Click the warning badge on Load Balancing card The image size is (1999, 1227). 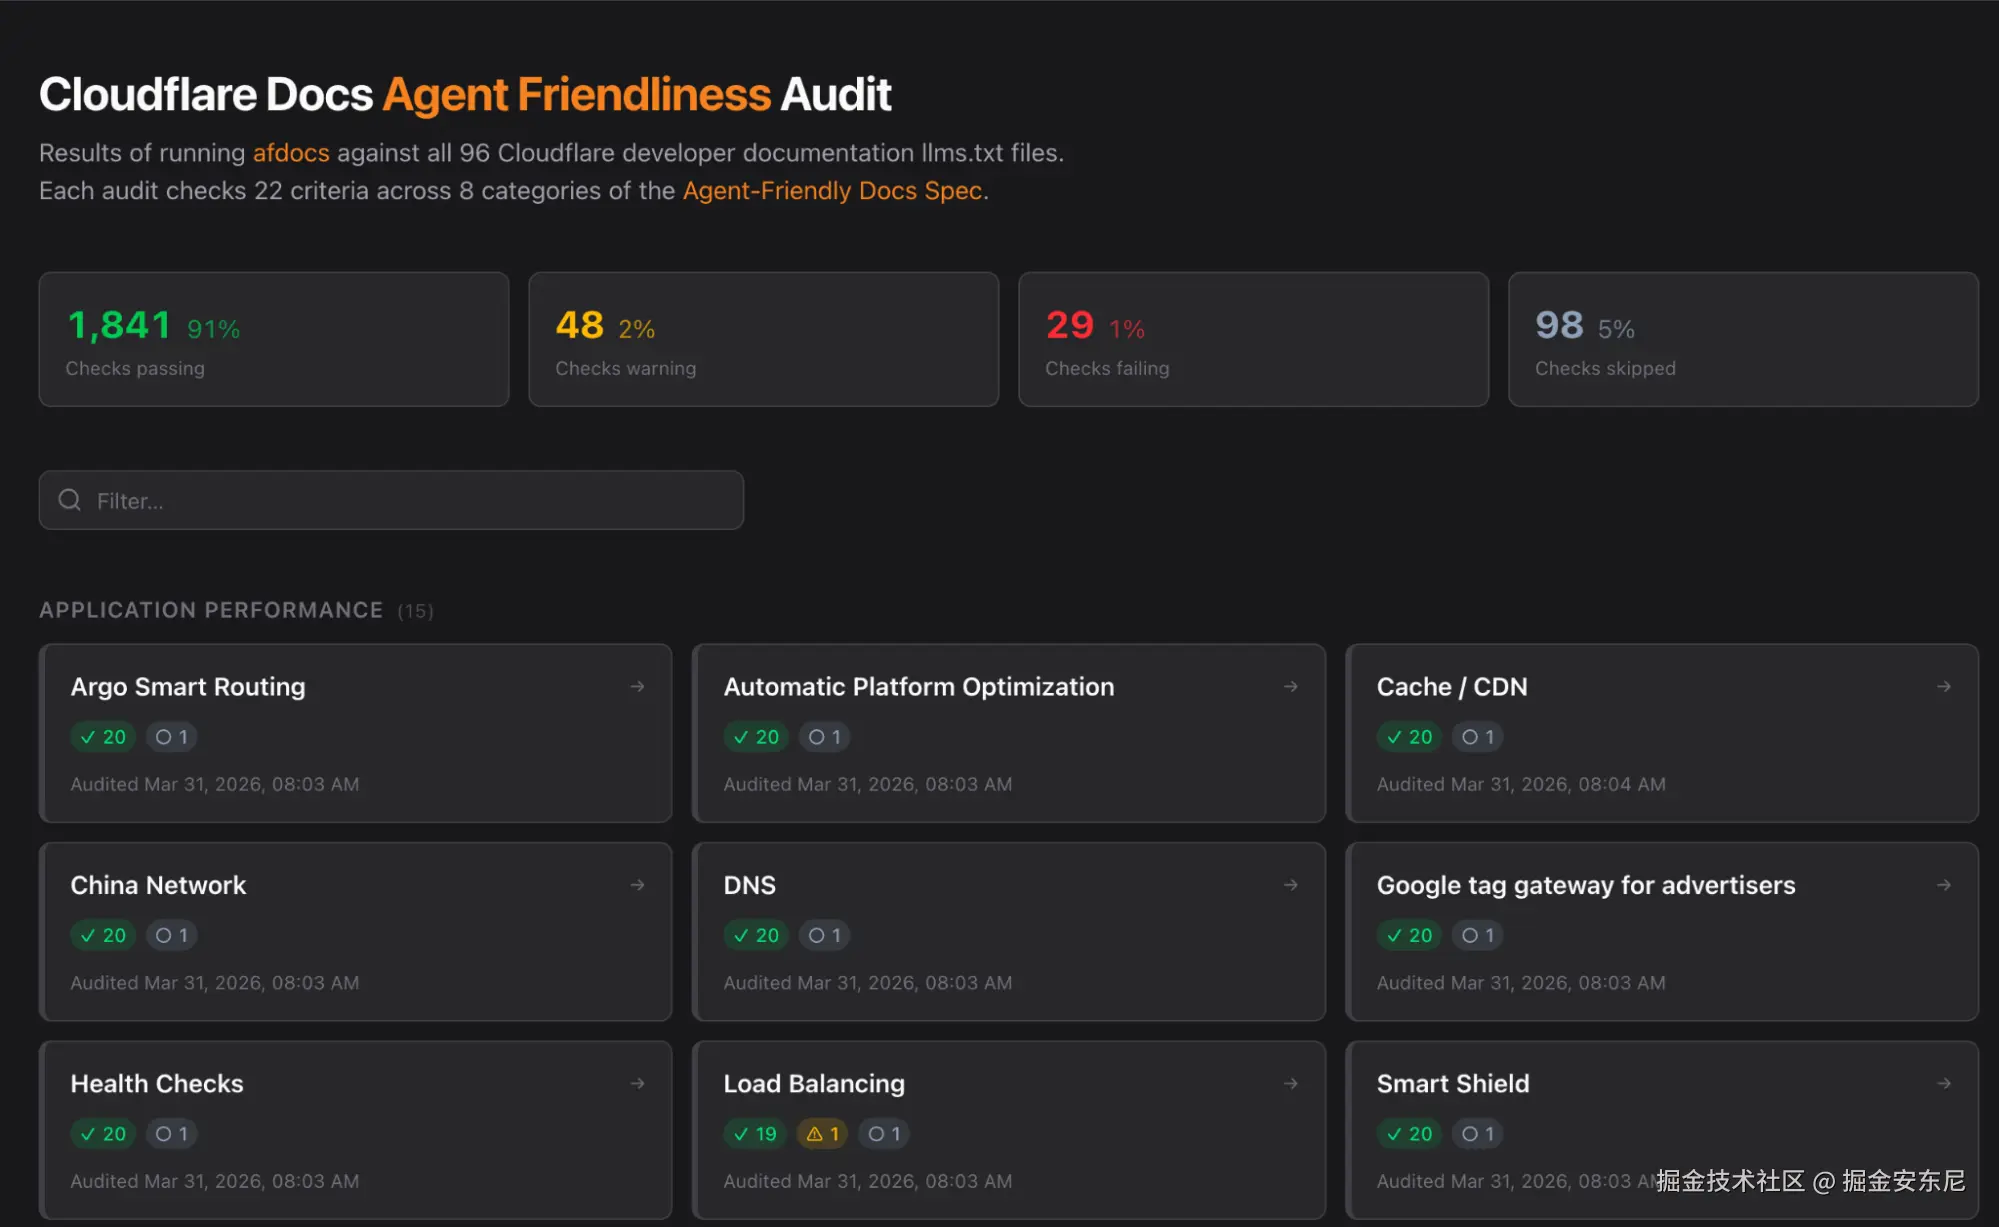822,1133
